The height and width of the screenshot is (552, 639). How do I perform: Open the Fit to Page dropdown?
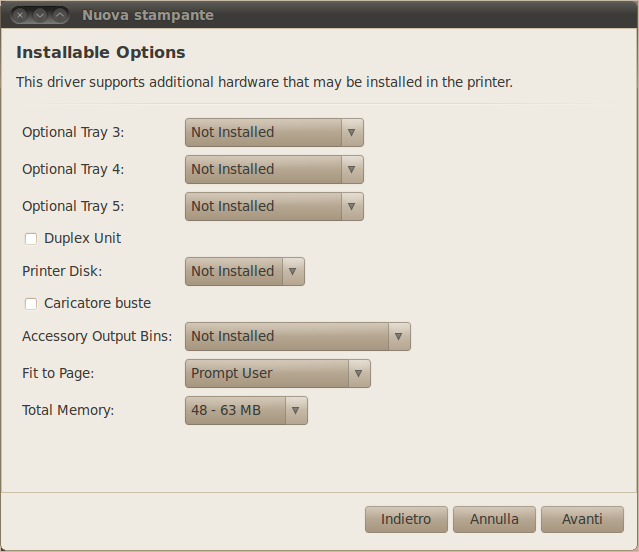277,373
